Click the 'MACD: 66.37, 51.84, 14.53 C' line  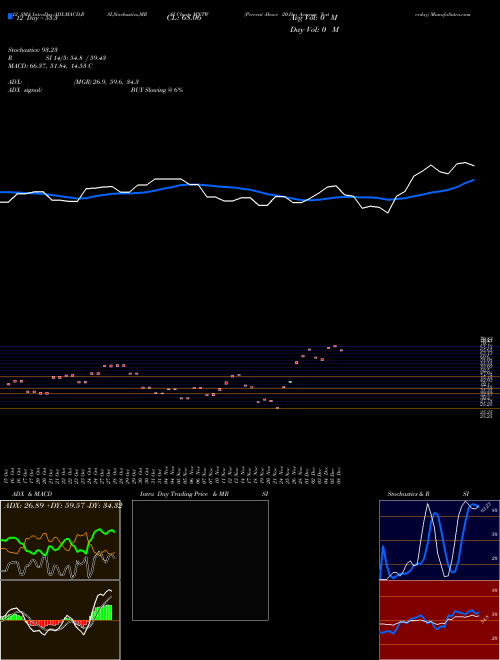click(x=50, y=66)
